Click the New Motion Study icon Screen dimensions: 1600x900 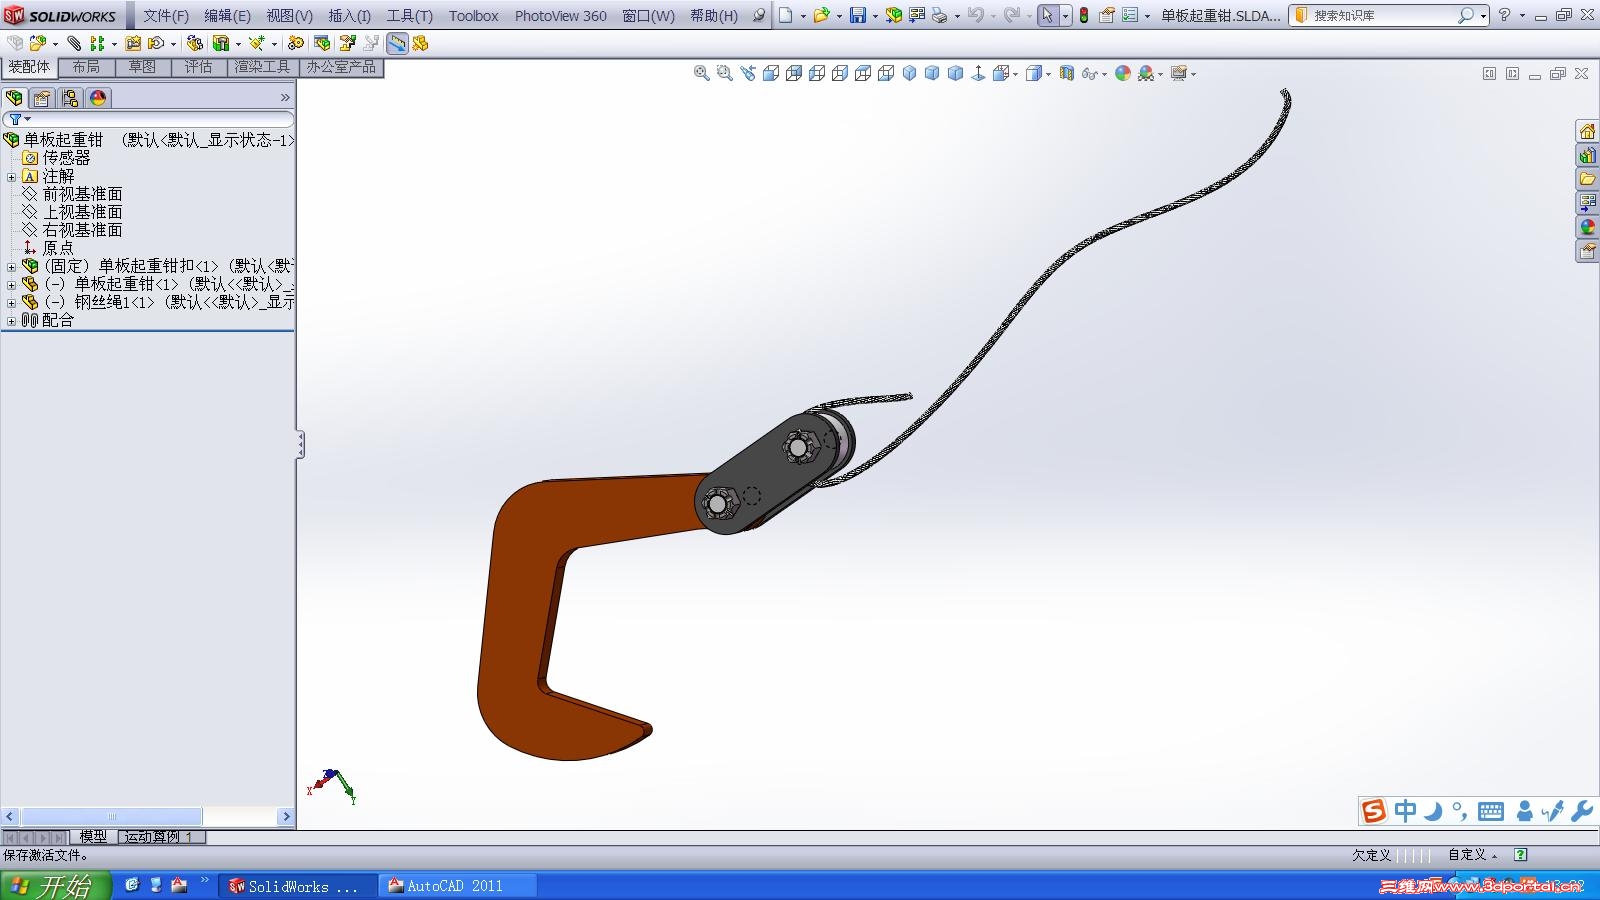click(295, 43)
